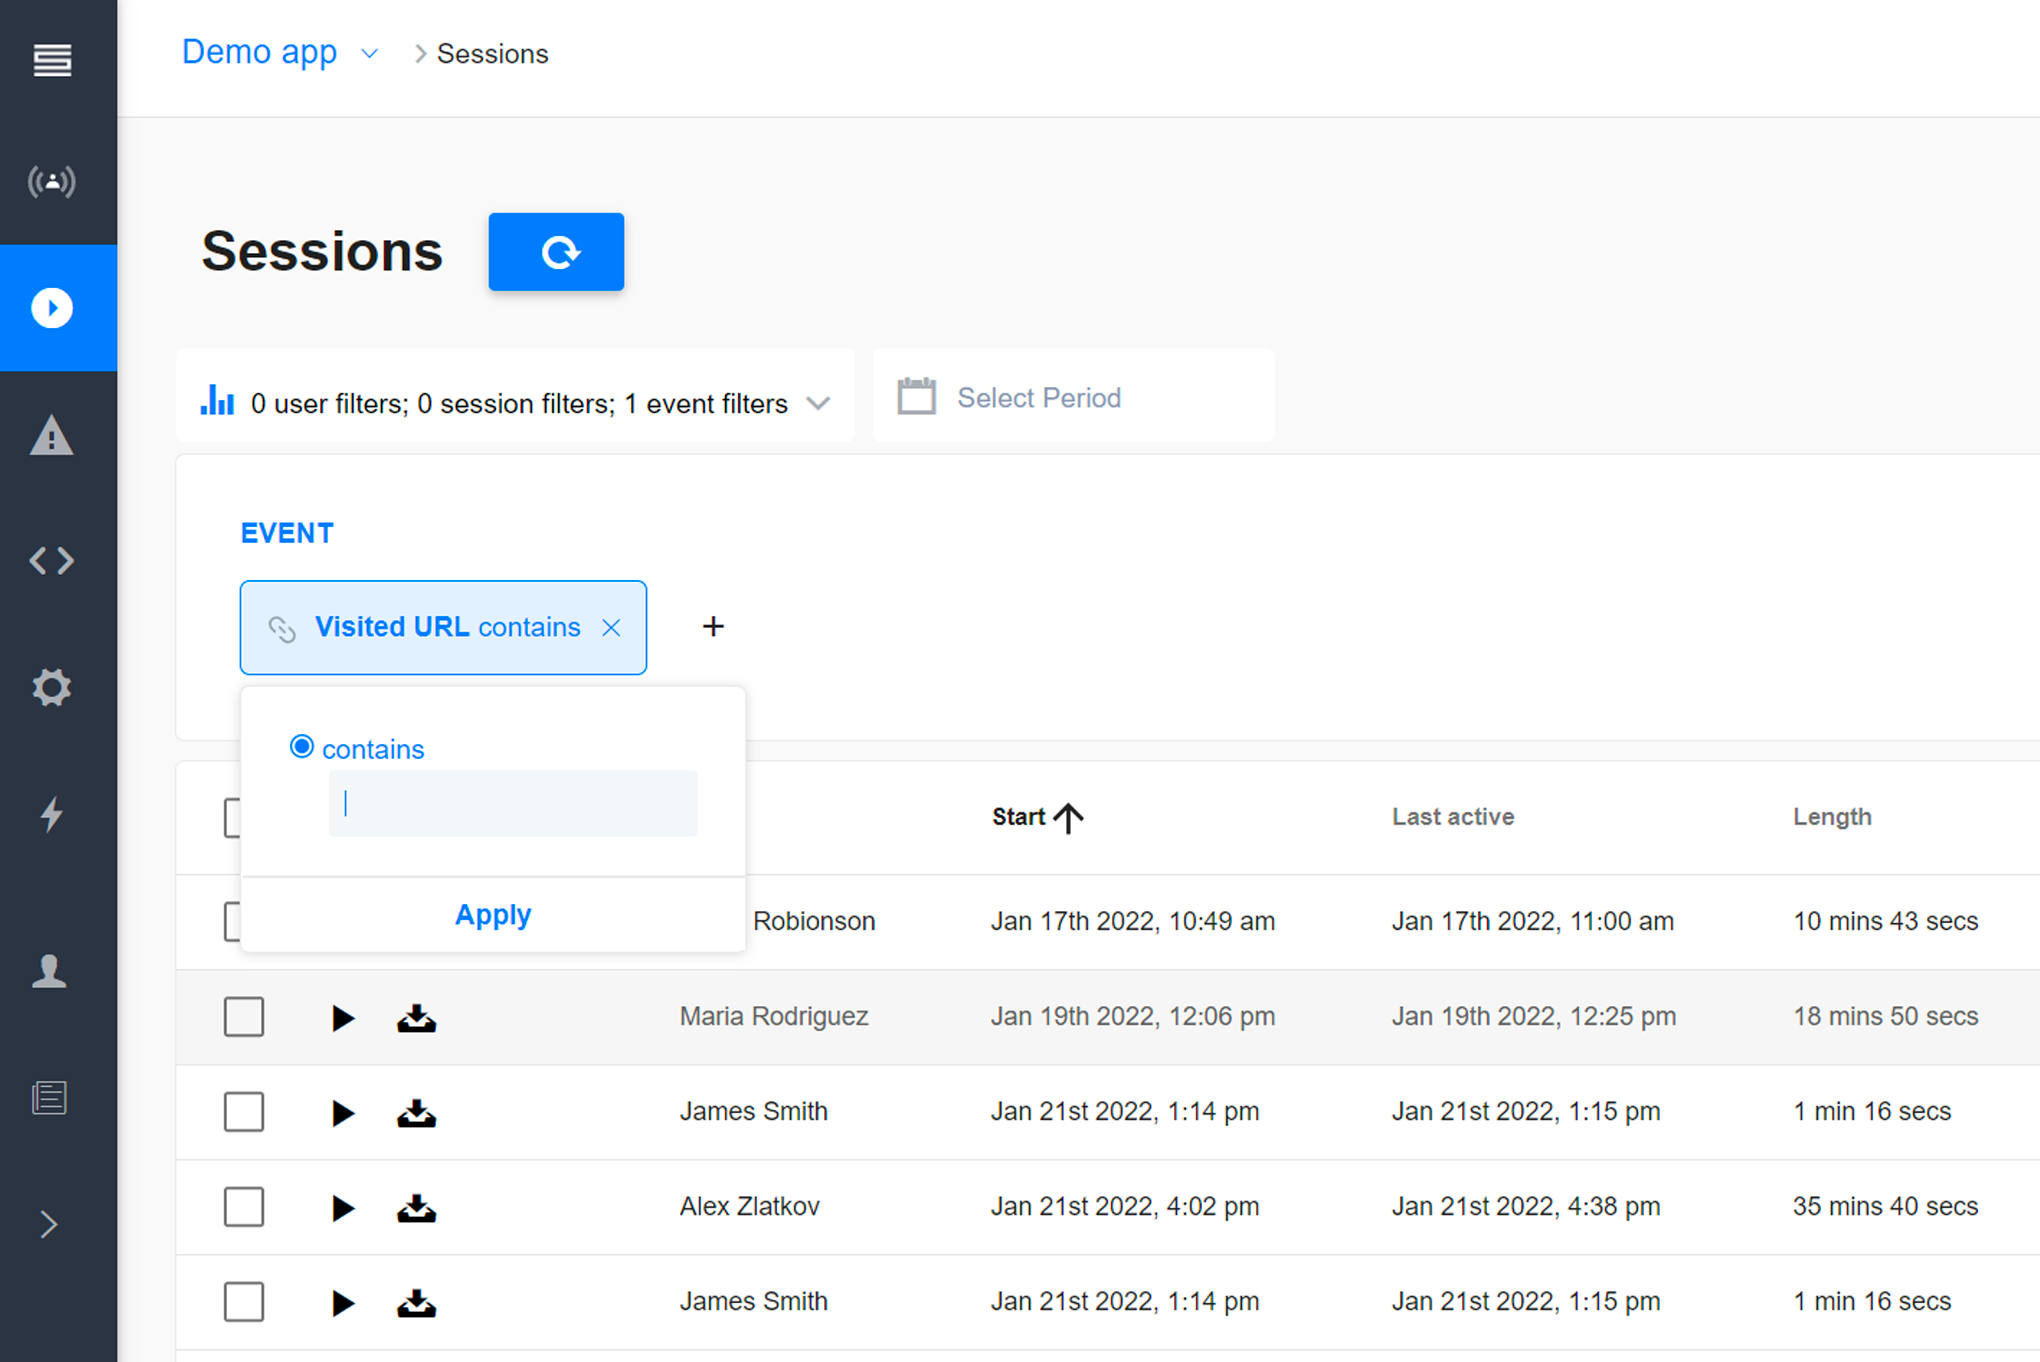Expand the sidebar with bottom chevron
2040x1362 pixels.
(50, 1224)
